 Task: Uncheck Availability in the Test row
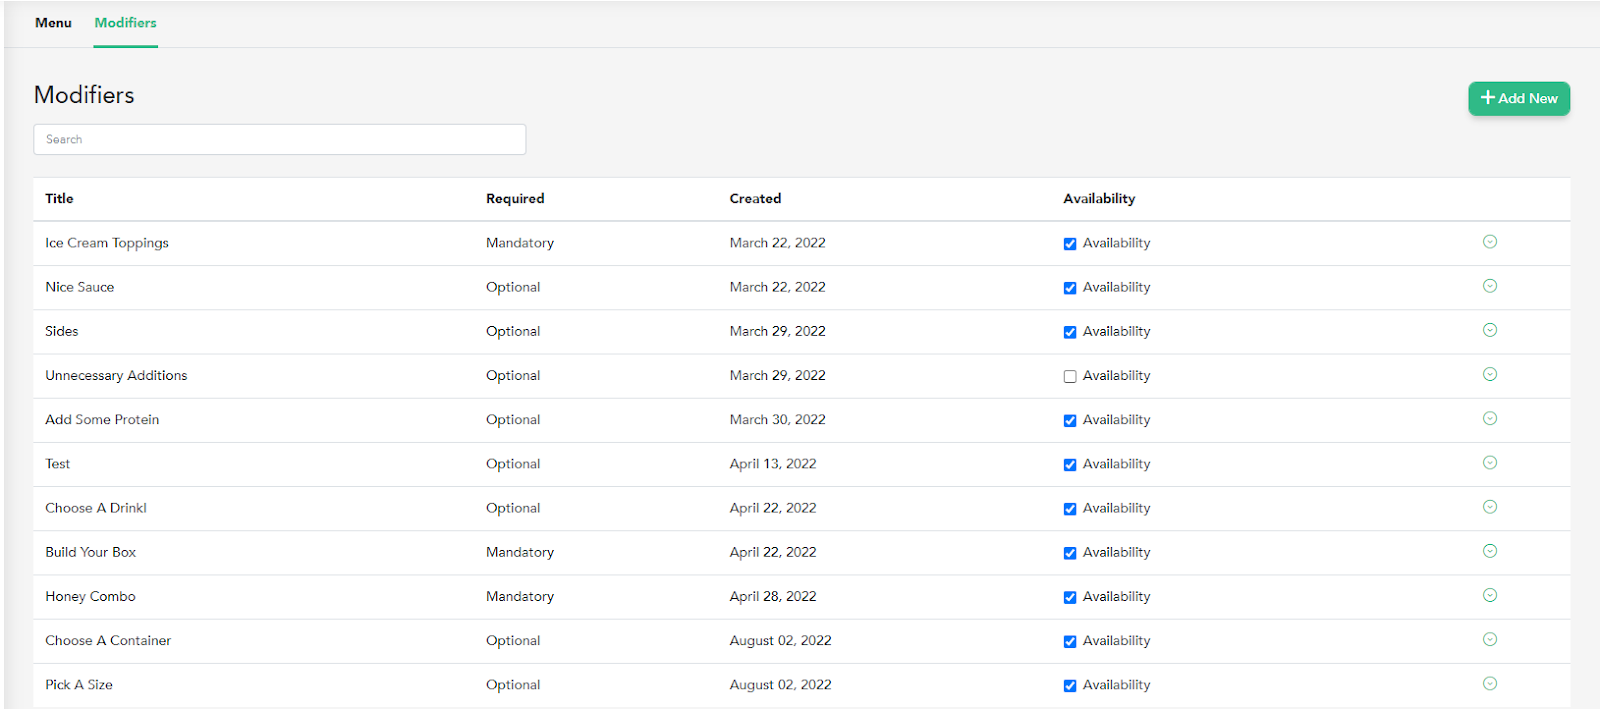pyautogui.click(x=1070, y=465)
